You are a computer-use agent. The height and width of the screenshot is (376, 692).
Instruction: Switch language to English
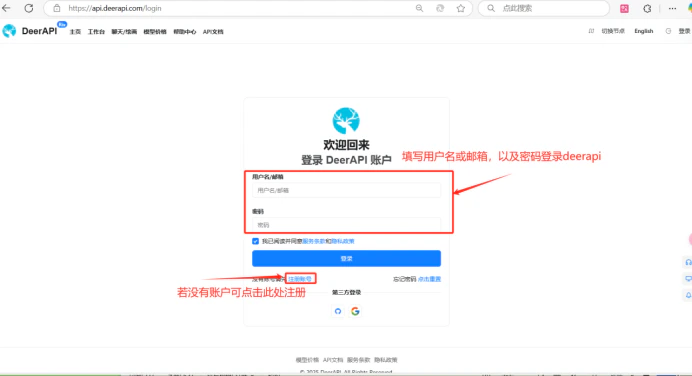(x=643, y=31)
